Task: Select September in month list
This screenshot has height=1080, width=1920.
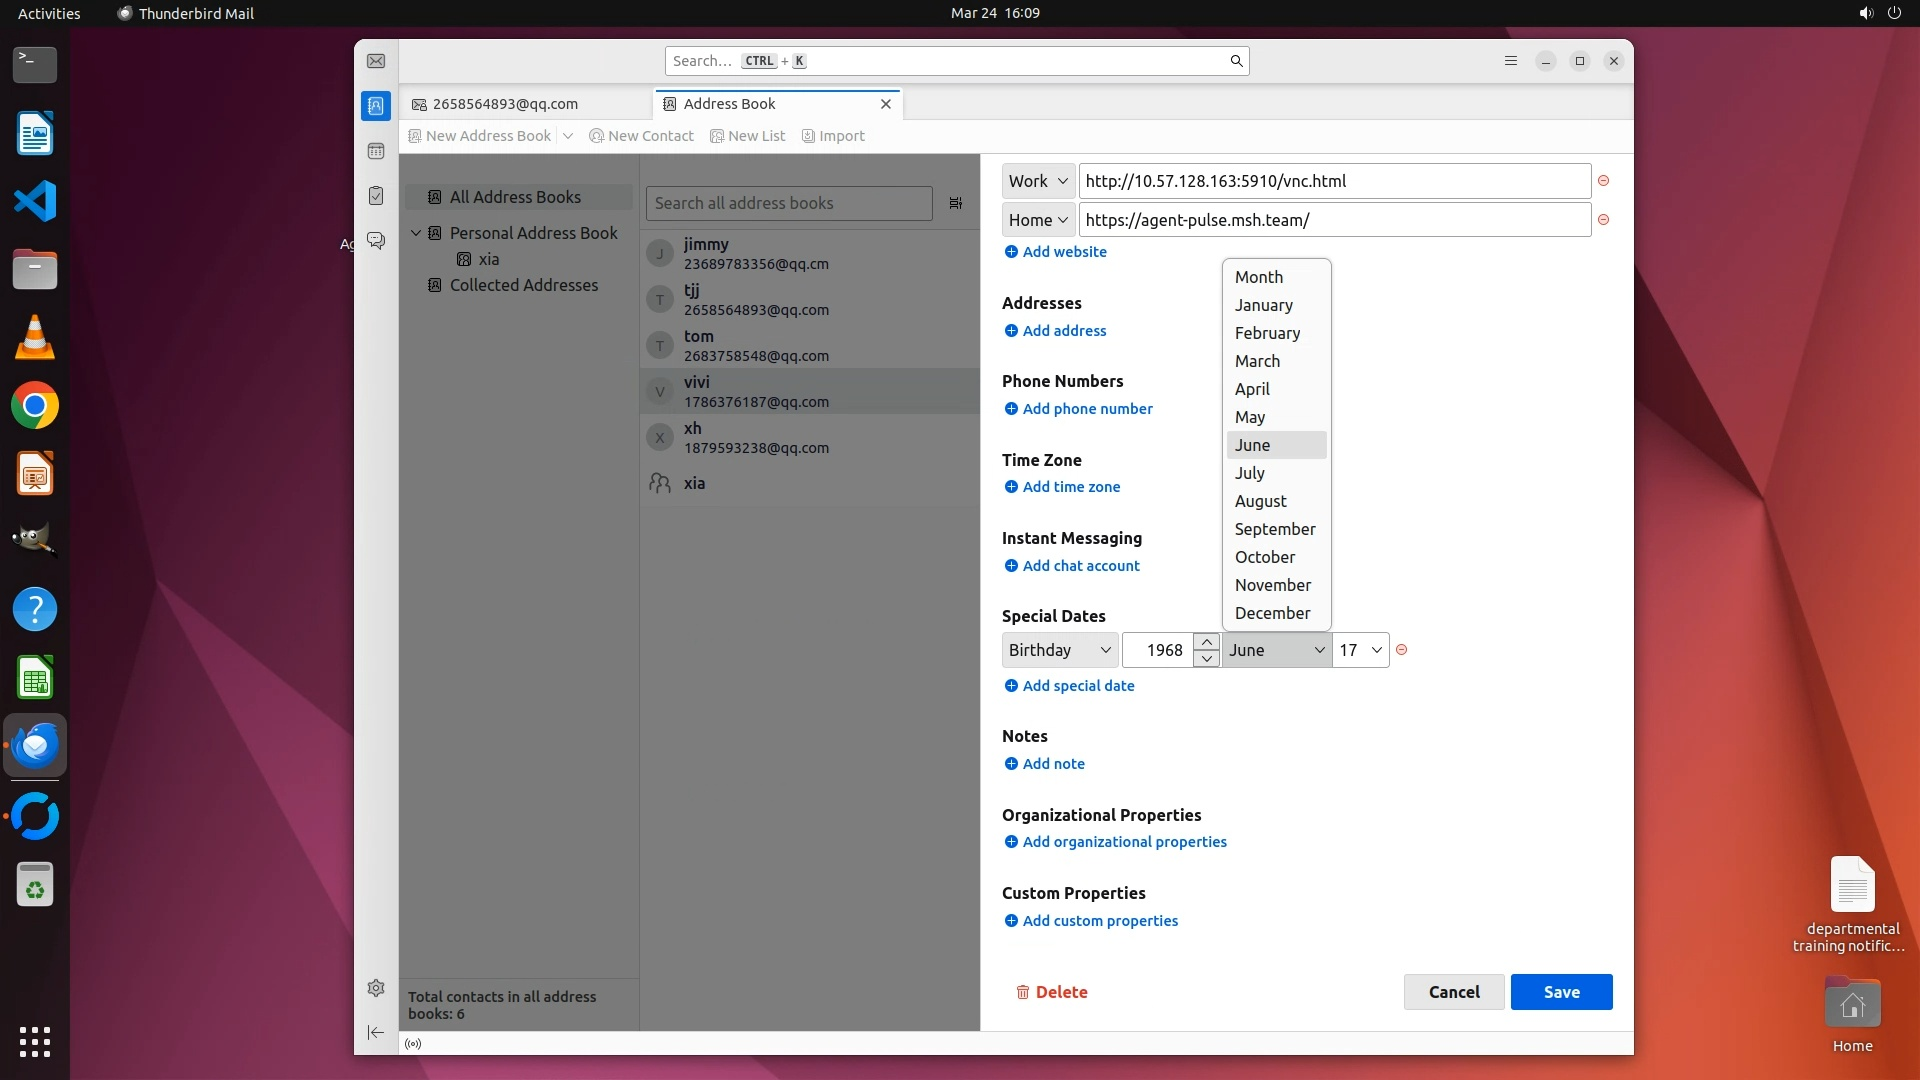Action: tap(1275, 529)
